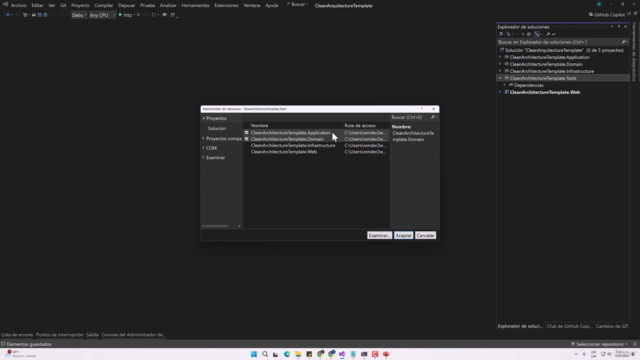Click the dialog help question mark
Image resolution: width=640 pixels, height=360 pixels.
(x=422, y=109)
